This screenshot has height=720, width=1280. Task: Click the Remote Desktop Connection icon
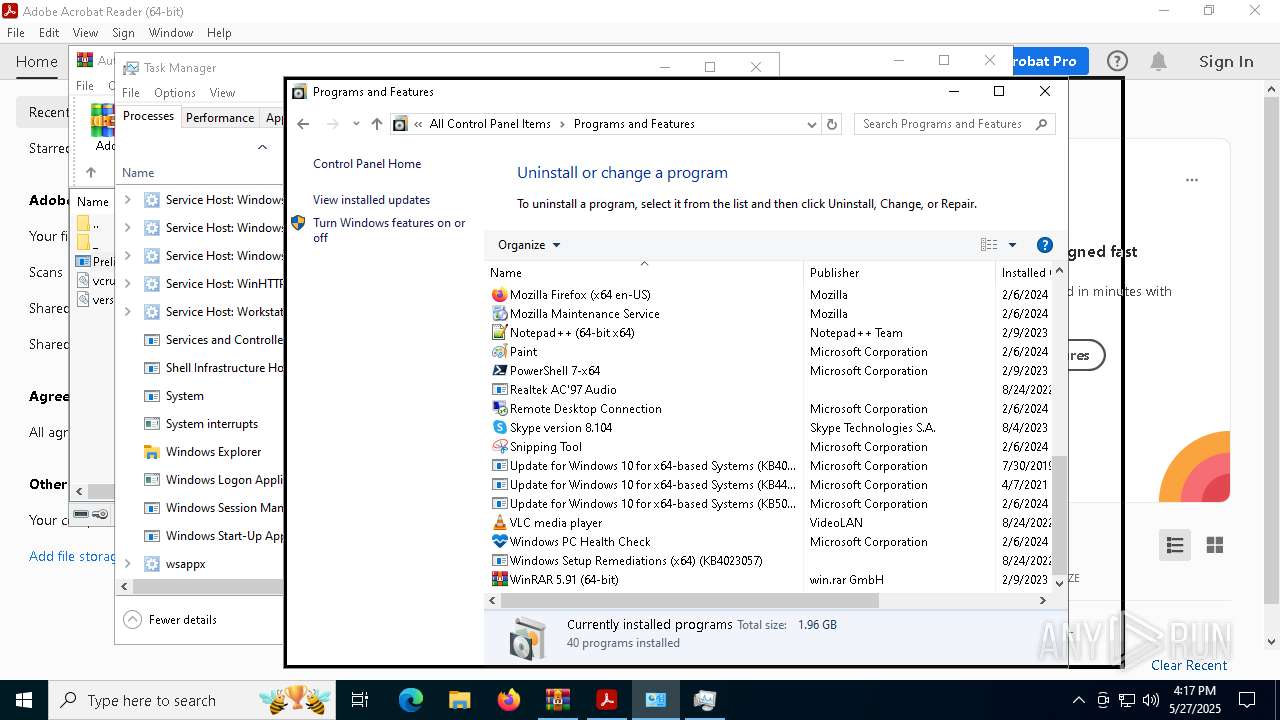click(500, 409)
